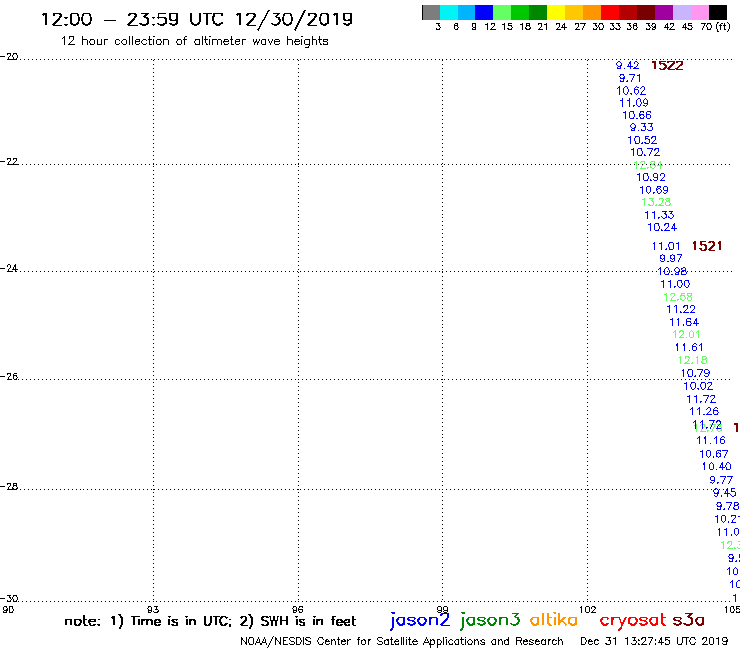Click the wave height value 9.42
The width and height of the screenshot is (740, 650).
628,65
